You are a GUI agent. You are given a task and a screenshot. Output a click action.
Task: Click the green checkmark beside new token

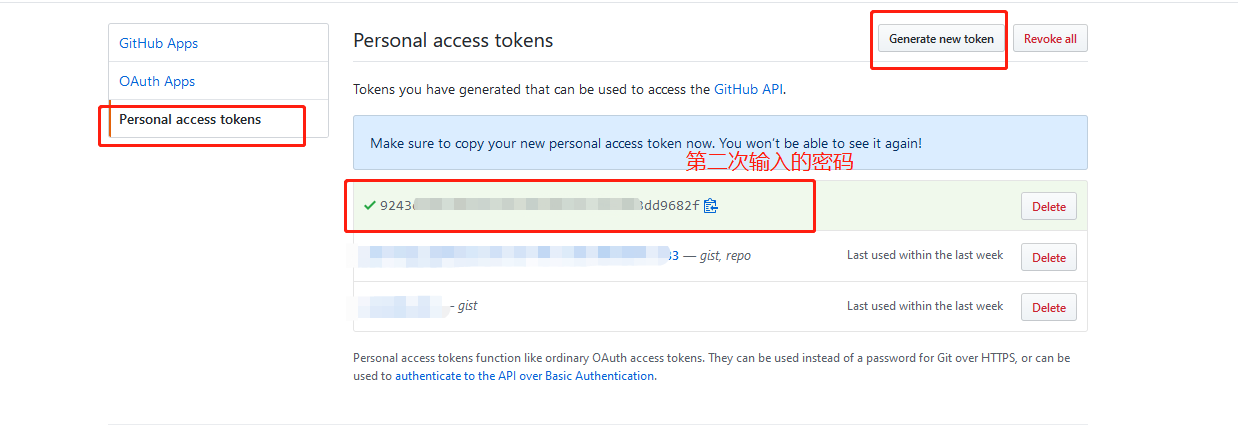coord(370,206)
